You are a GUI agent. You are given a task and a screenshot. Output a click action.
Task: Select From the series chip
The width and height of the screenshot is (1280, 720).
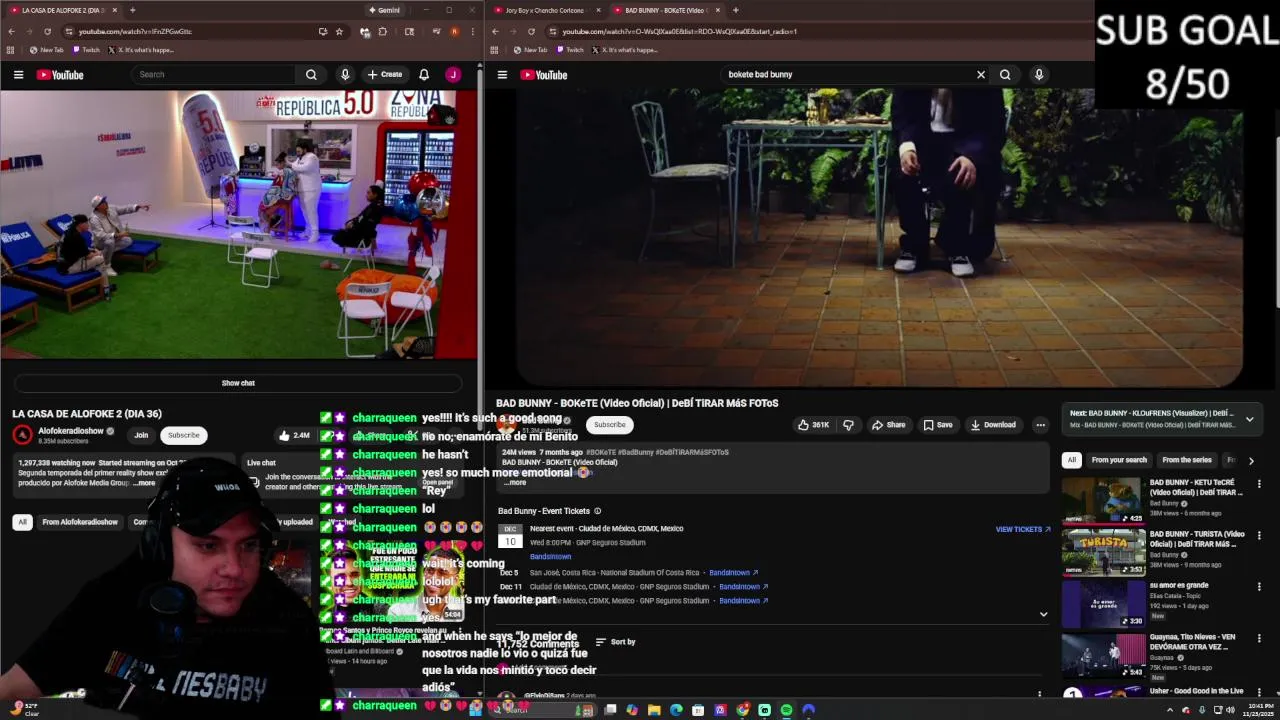tap(1187, 460)
